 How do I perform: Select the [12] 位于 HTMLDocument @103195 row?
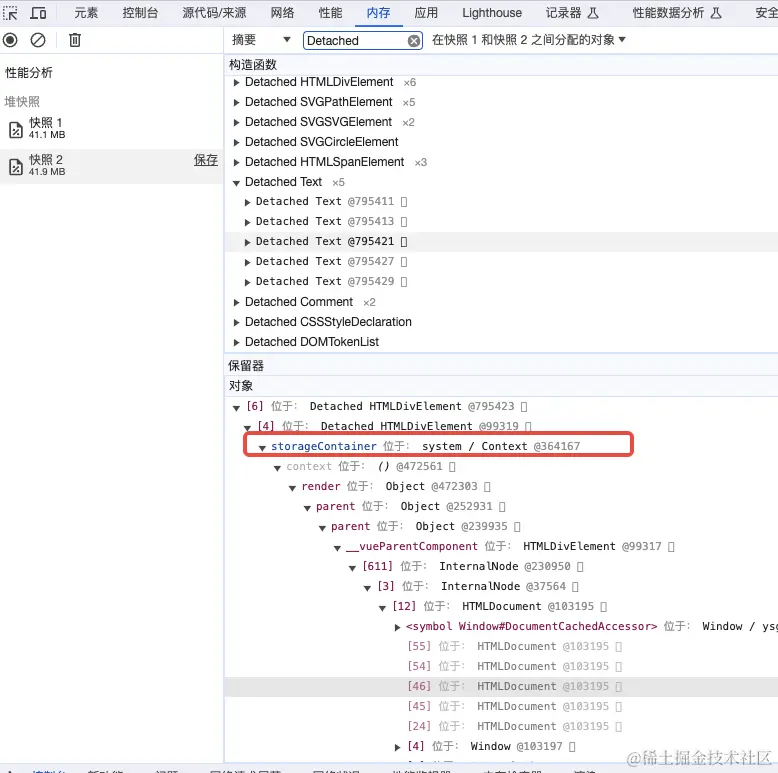click(501, 607)
